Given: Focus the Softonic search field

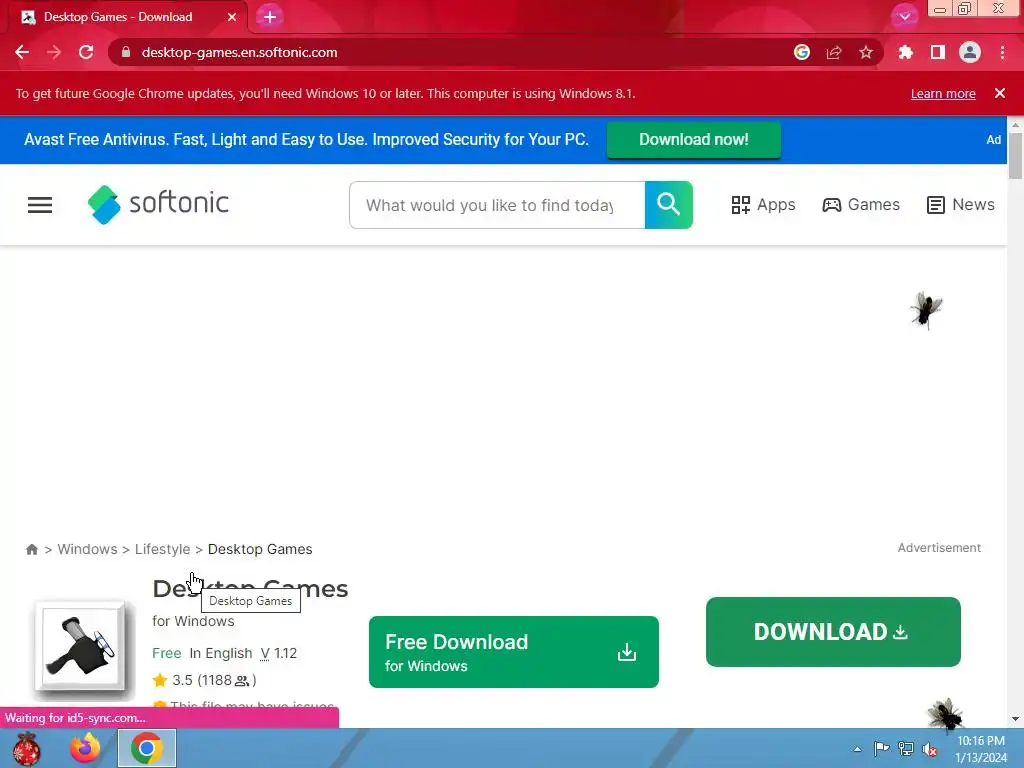Looking at the screenshot, I should tap(497, 205).
